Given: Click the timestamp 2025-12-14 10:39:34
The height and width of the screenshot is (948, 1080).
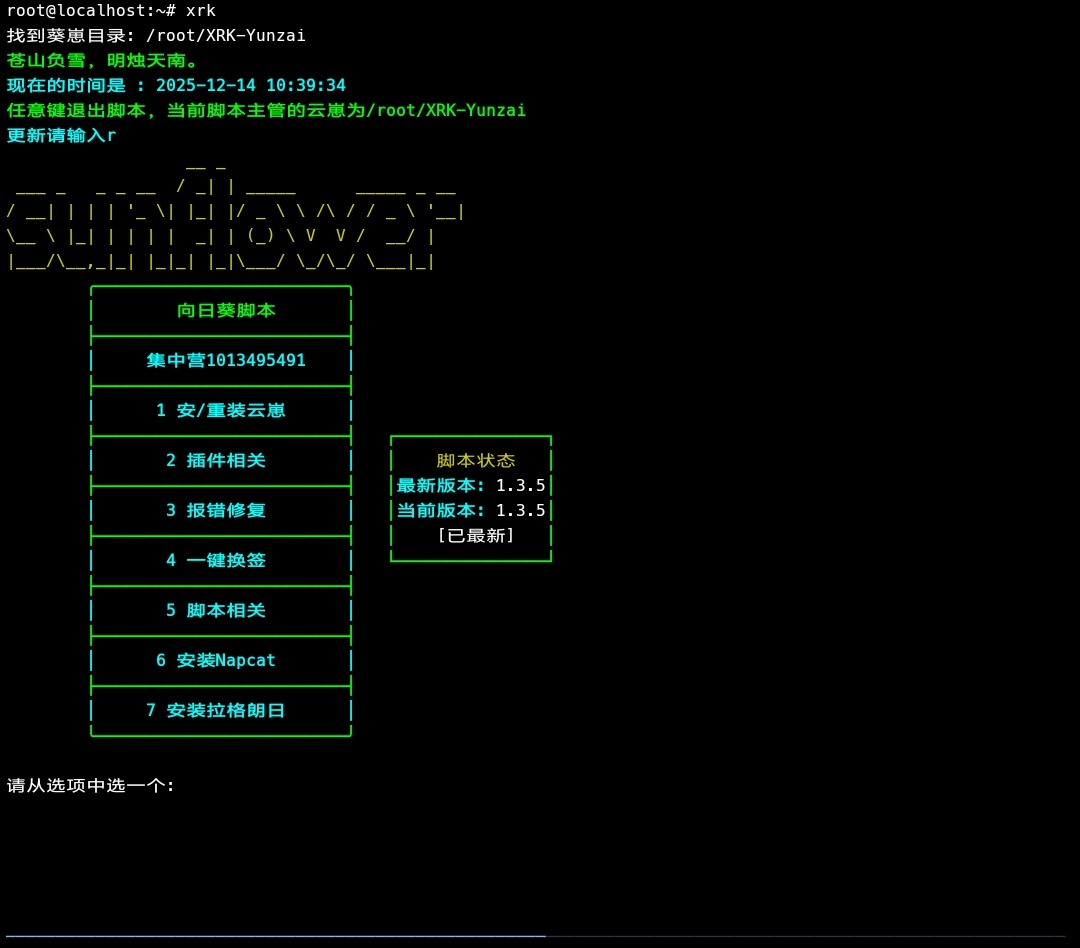Looking at the screenshot, I should tap(251, 86).
